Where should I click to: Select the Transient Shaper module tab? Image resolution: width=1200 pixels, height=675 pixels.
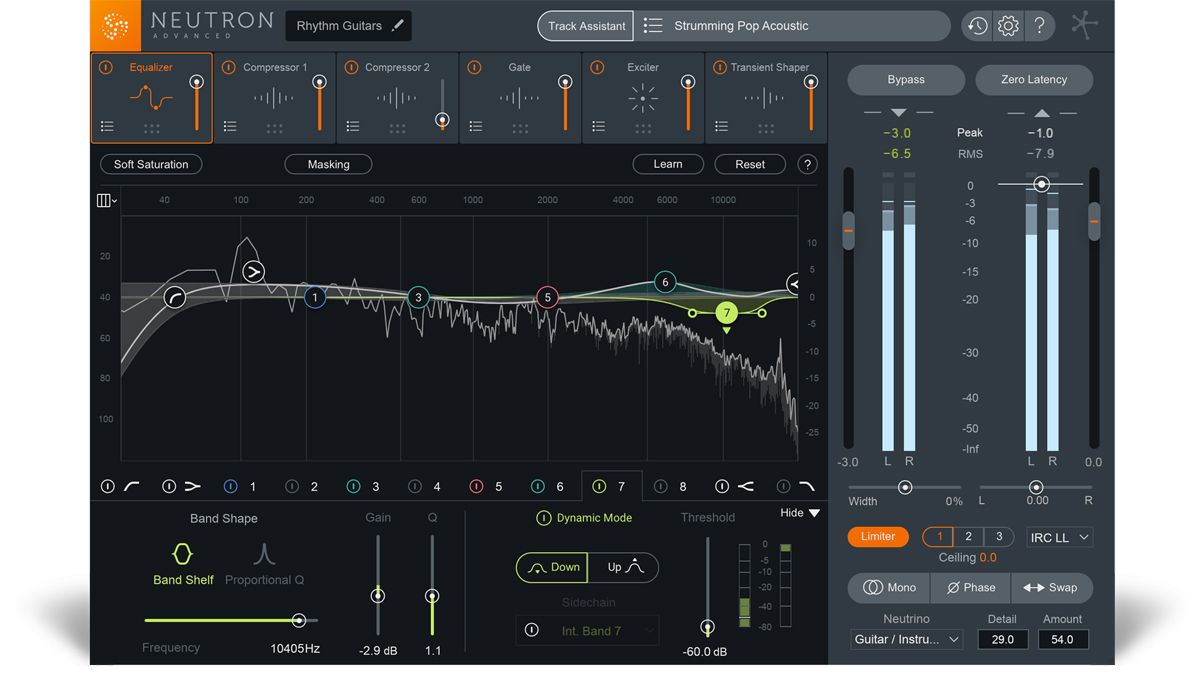click(765, 96)
